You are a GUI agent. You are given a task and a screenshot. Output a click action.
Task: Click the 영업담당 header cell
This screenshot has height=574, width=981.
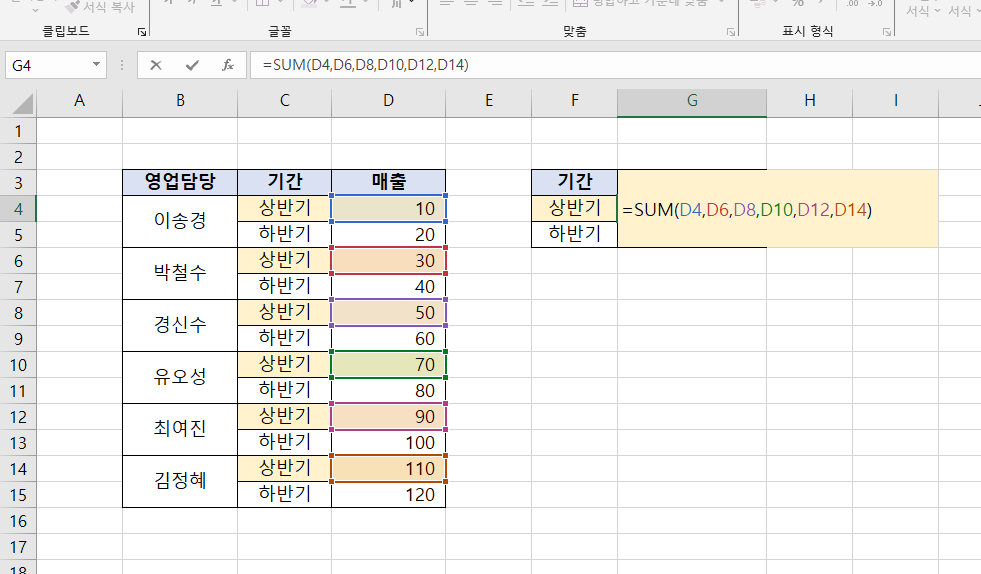[180, 182]
